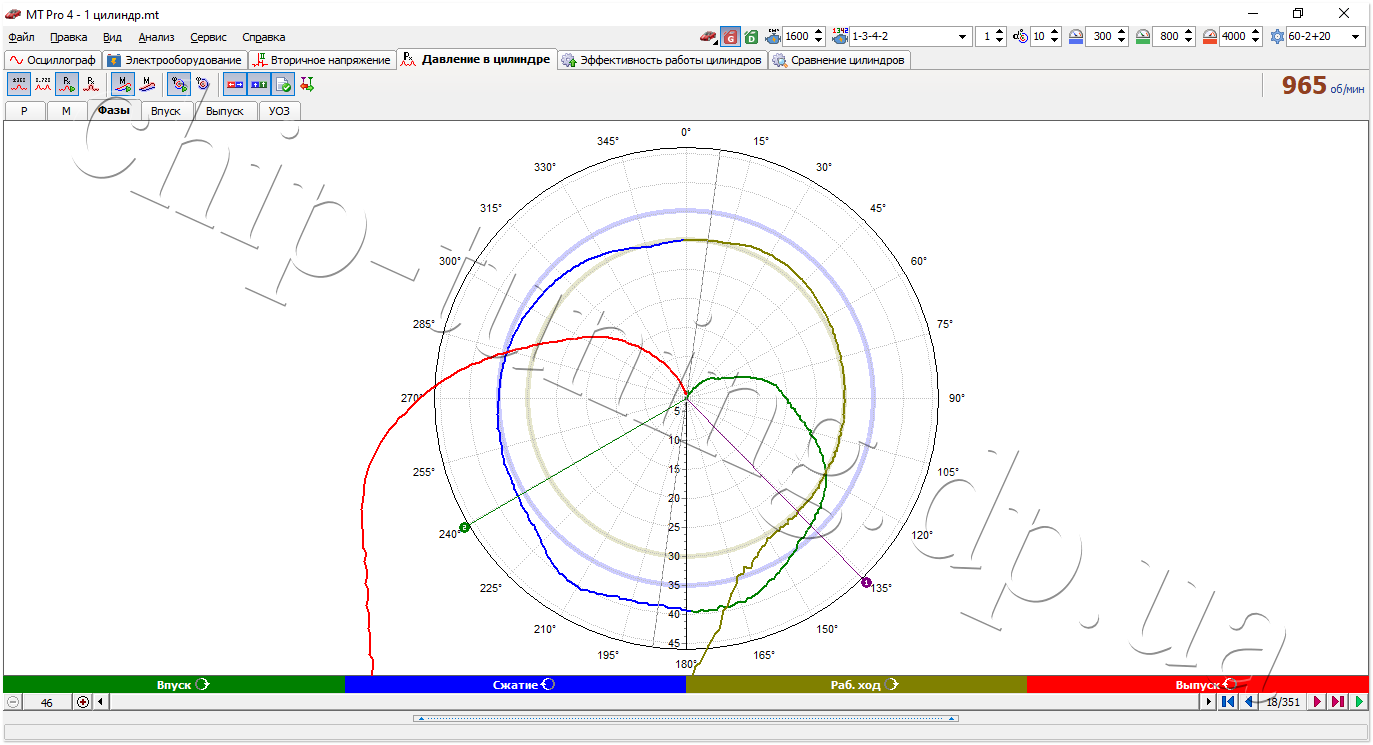Click the zoom out minus button
This screenshot has height=745, width=1373.
[x=13, y=702]
